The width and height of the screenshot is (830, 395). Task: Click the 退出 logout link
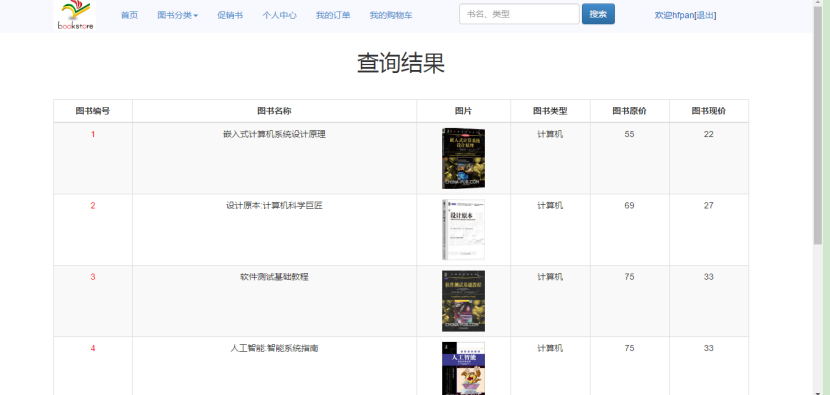click(x=705, y=15)
